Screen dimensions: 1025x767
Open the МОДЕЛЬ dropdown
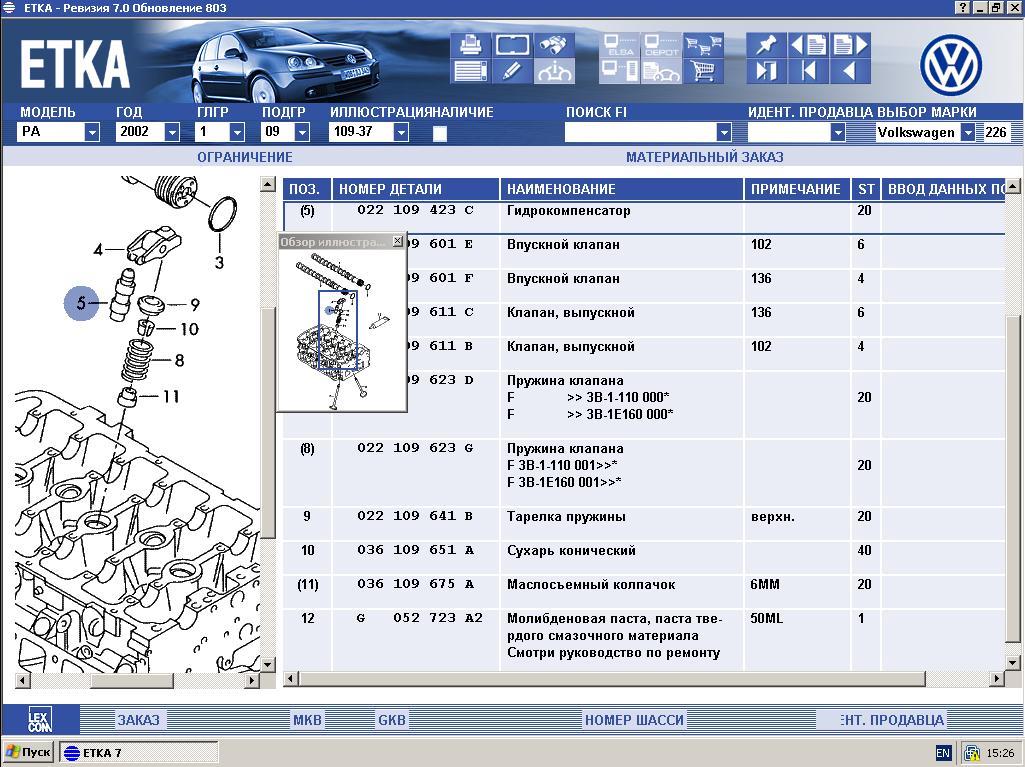click(x=92, y=132)
